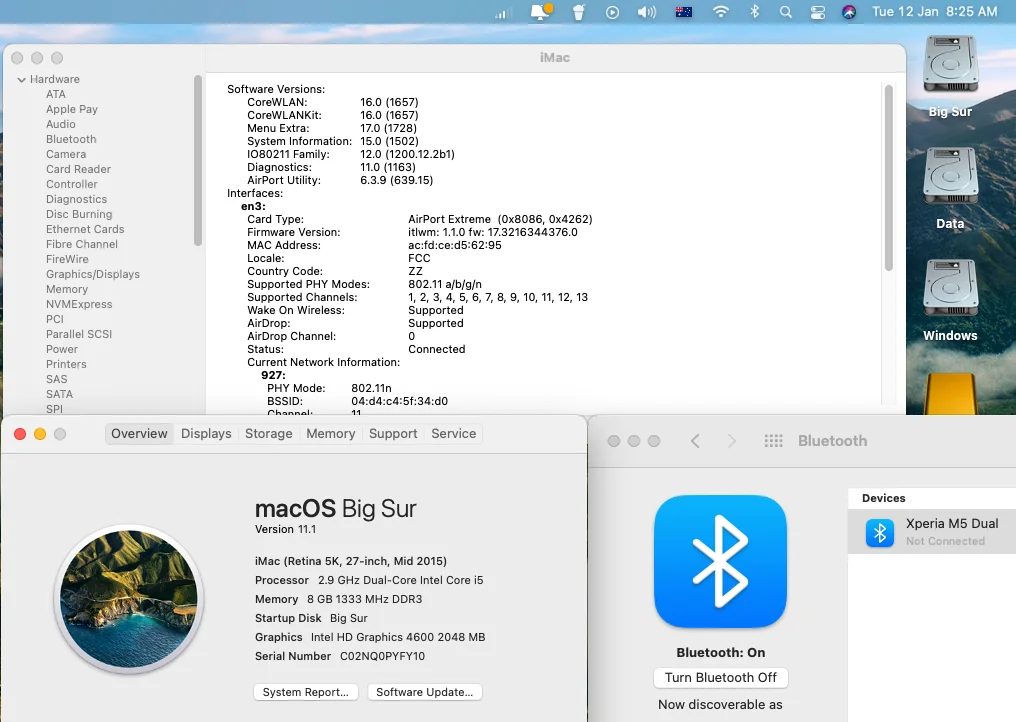Image resolution: width=1016 pixels, height=722 pixels.
Task: Click the BSSID value 04:d4:c4:5f:34:d0
Action: 399,401
